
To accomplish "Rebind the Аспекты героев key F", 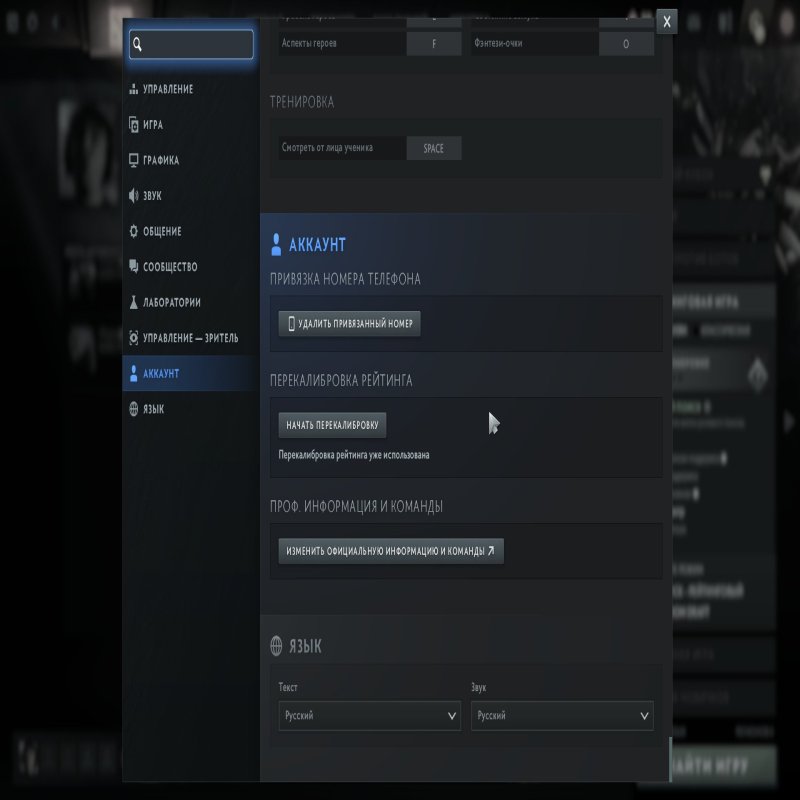I will (434, 44).
